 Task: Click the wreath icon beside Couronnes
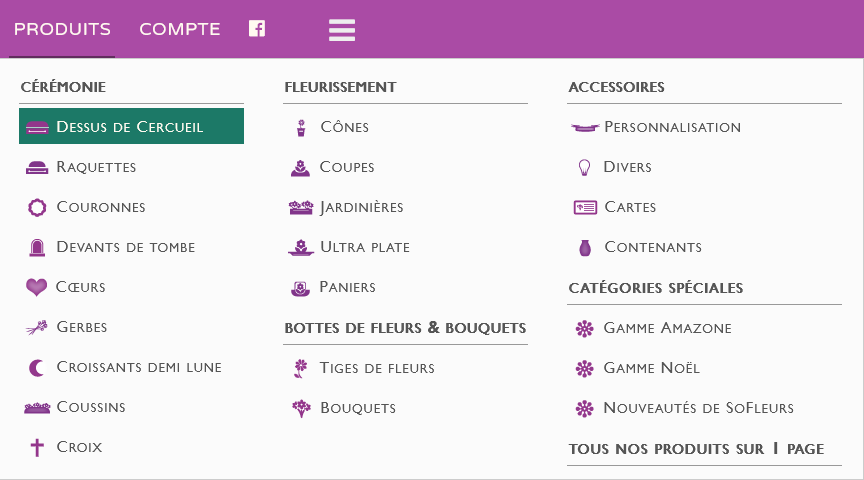pos(37,207)
